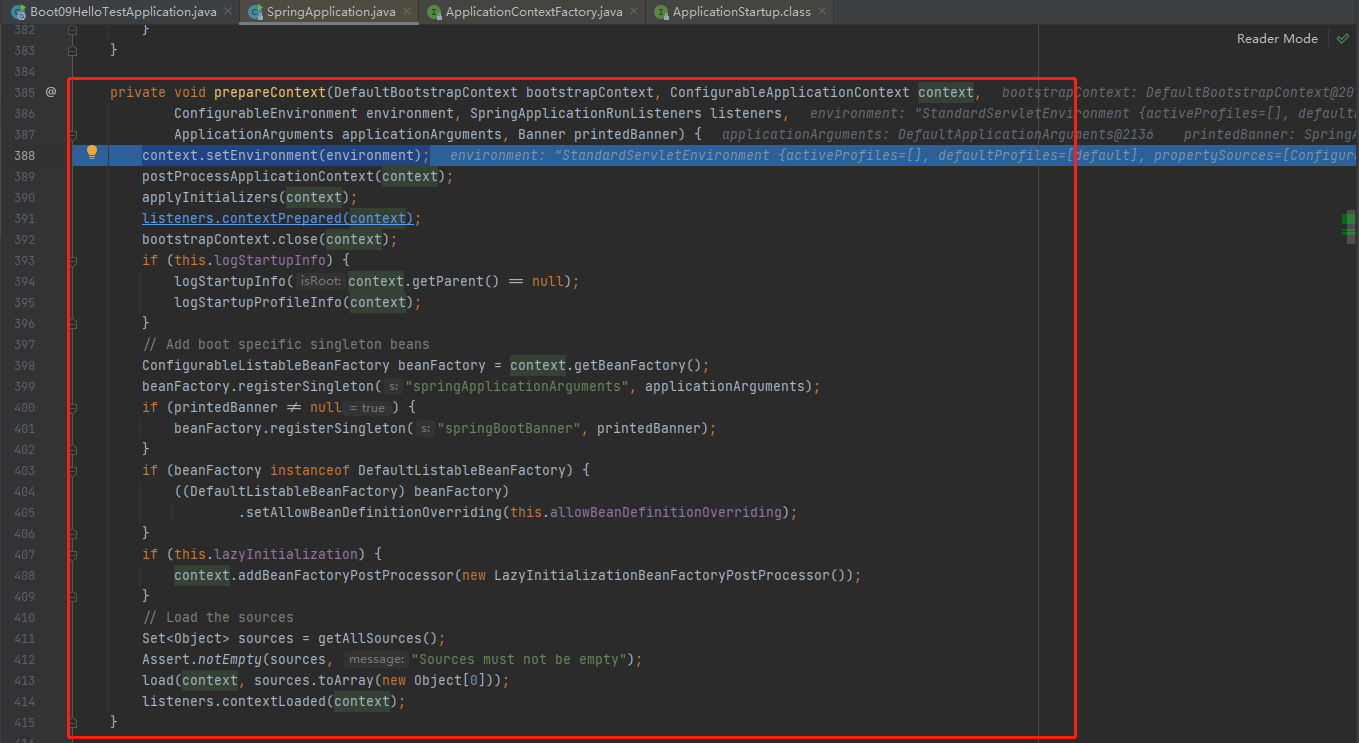Click line number 388 in gutter
The height and width of the screenshot is (743, 1359).
point(24,155)
